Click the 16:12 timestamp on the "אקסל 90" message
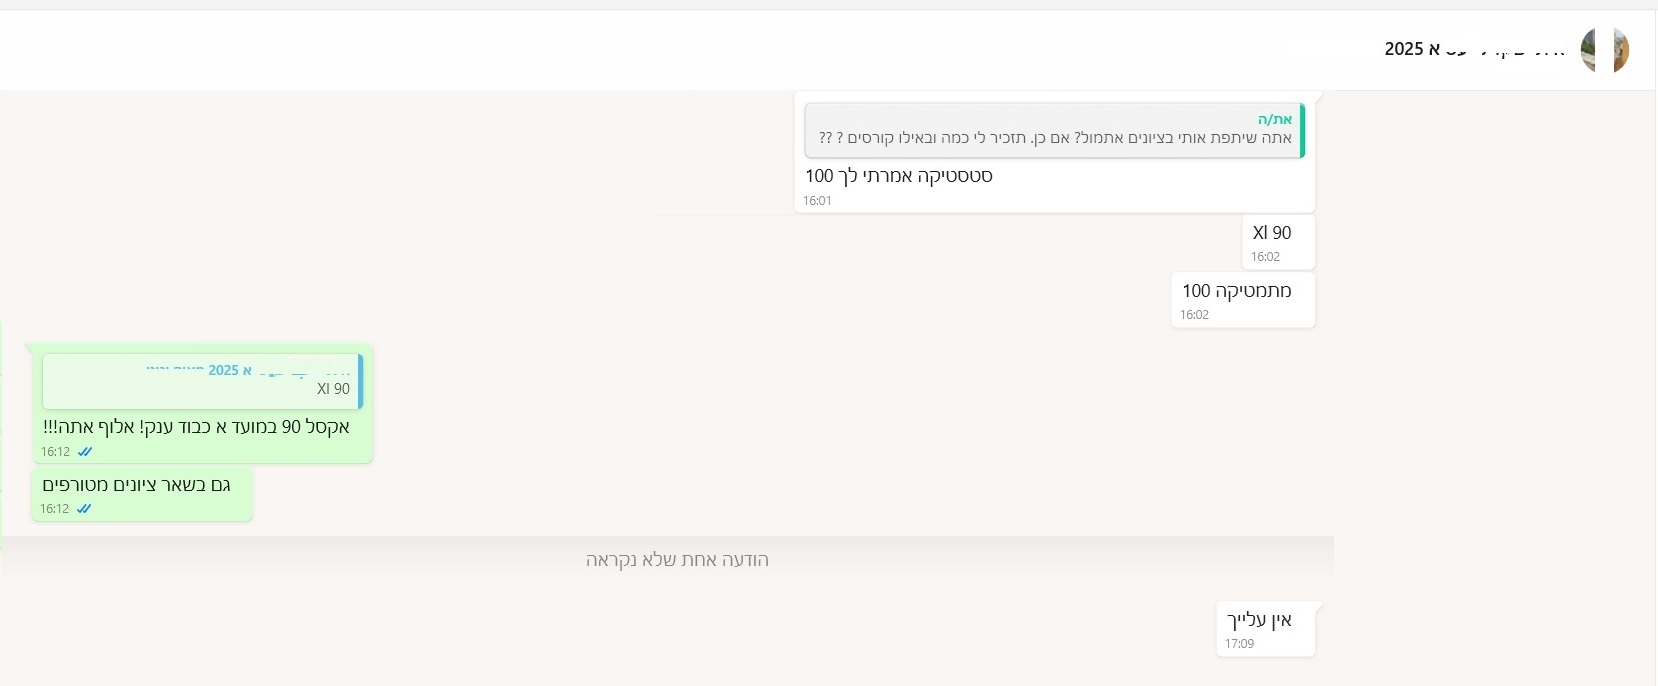 click(x=55, y=452)
